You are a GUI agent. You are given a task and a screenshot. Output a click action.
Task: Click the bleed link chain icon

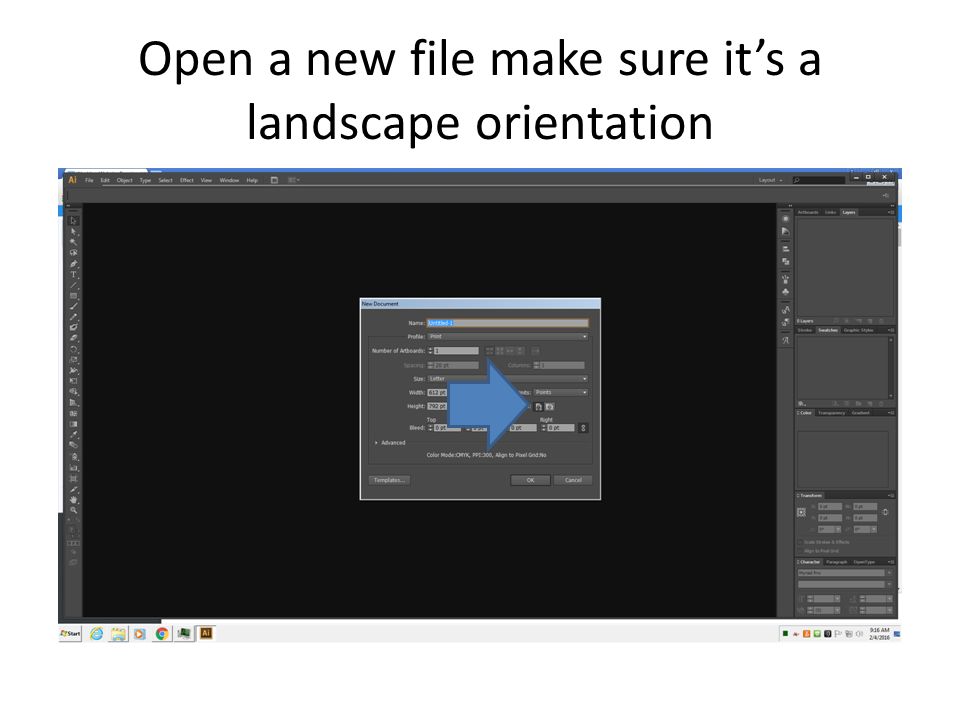[x=583, y=428]
